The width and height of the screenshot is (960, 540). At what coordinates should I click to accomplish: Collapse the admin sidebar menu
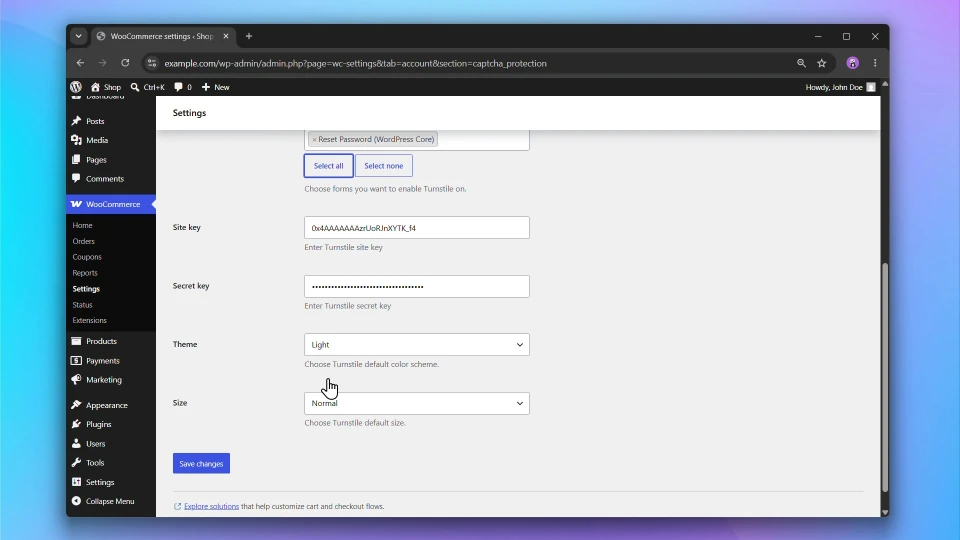tap(111, 501)
